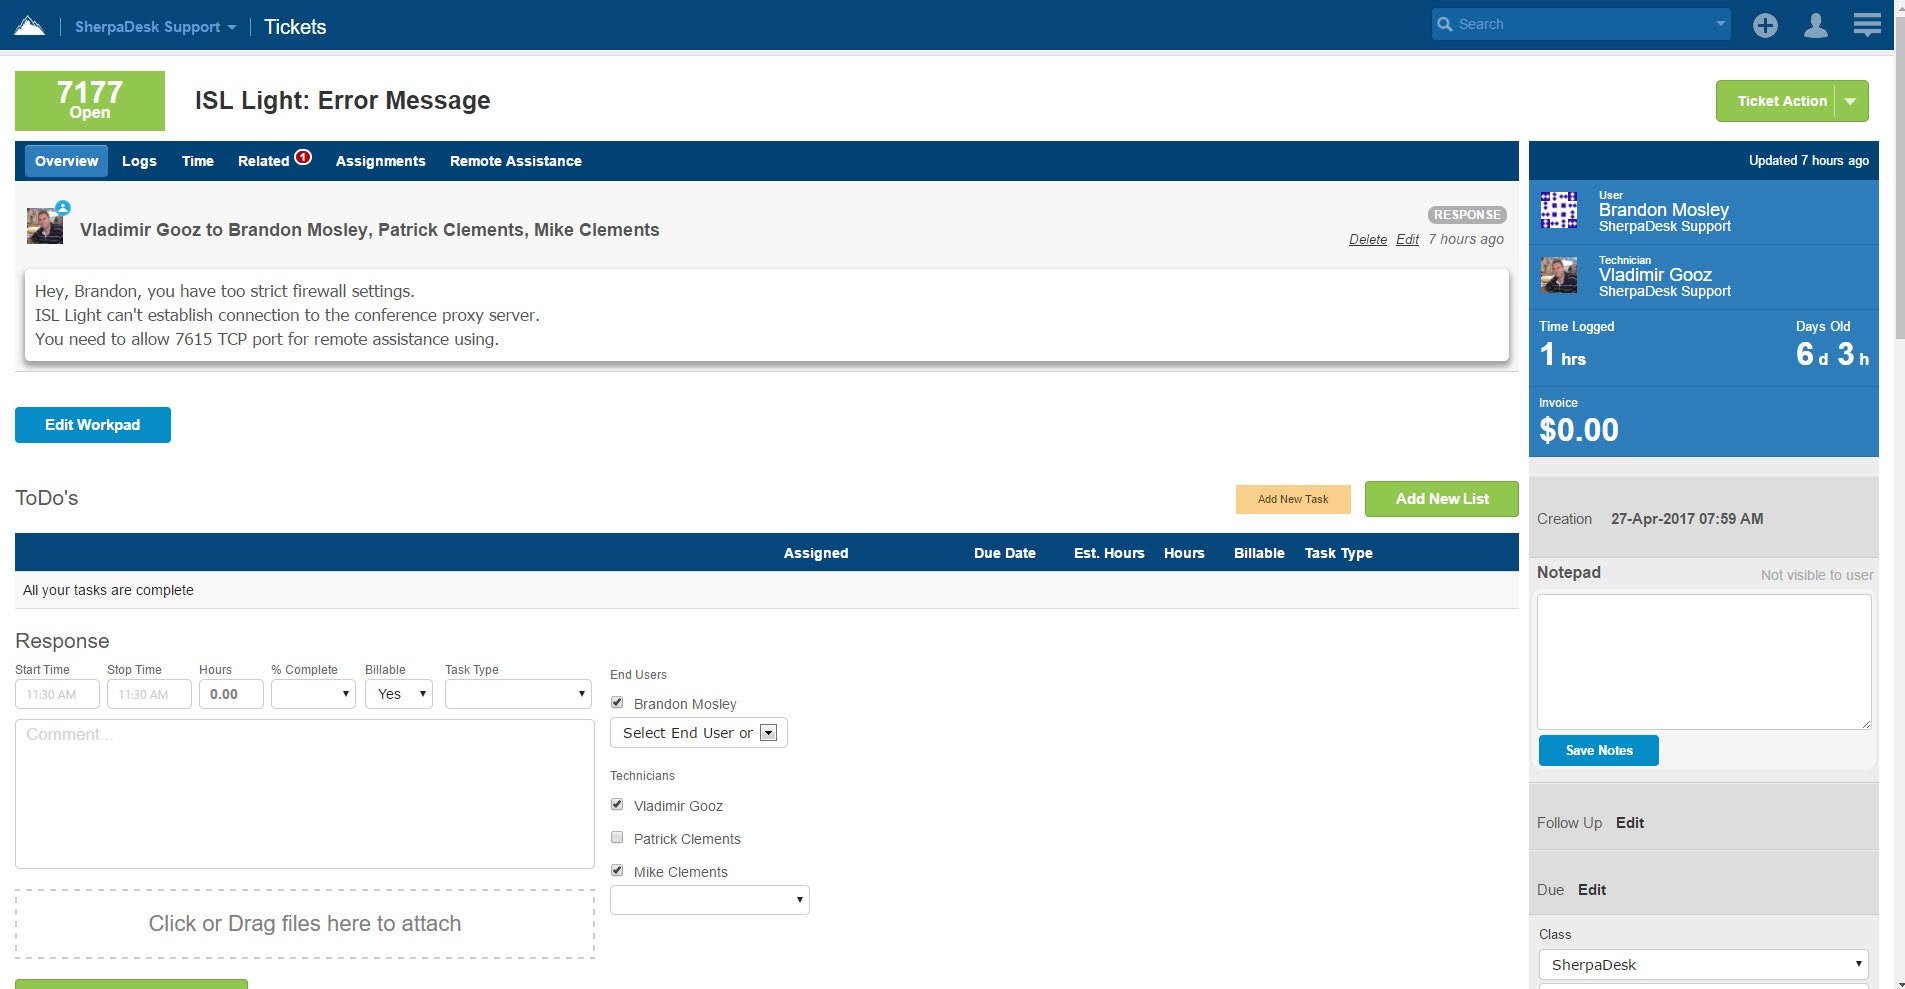Switch to the Overview tab
Screen dimensions: 1905x989
click(66, 161)
